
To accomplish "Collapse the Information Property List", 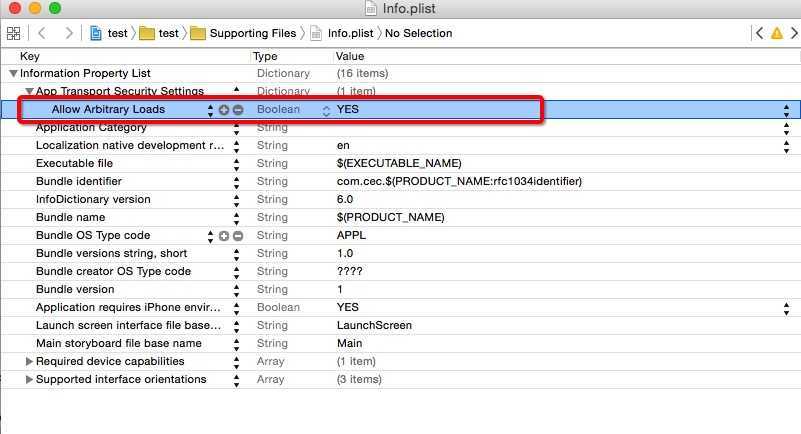I will click(13, 74).
